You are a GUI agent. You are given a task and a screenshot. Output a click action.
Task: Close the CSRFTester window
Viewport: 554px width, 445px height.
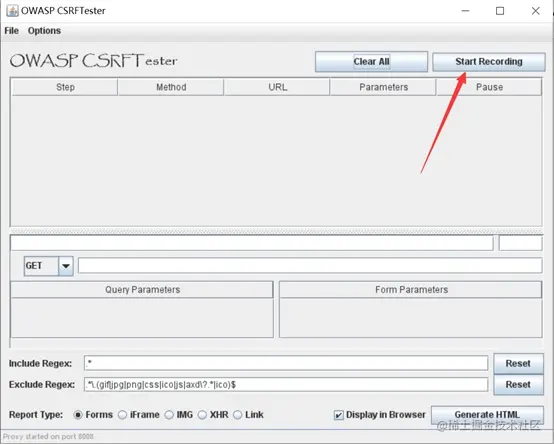[x=536, y=11]
